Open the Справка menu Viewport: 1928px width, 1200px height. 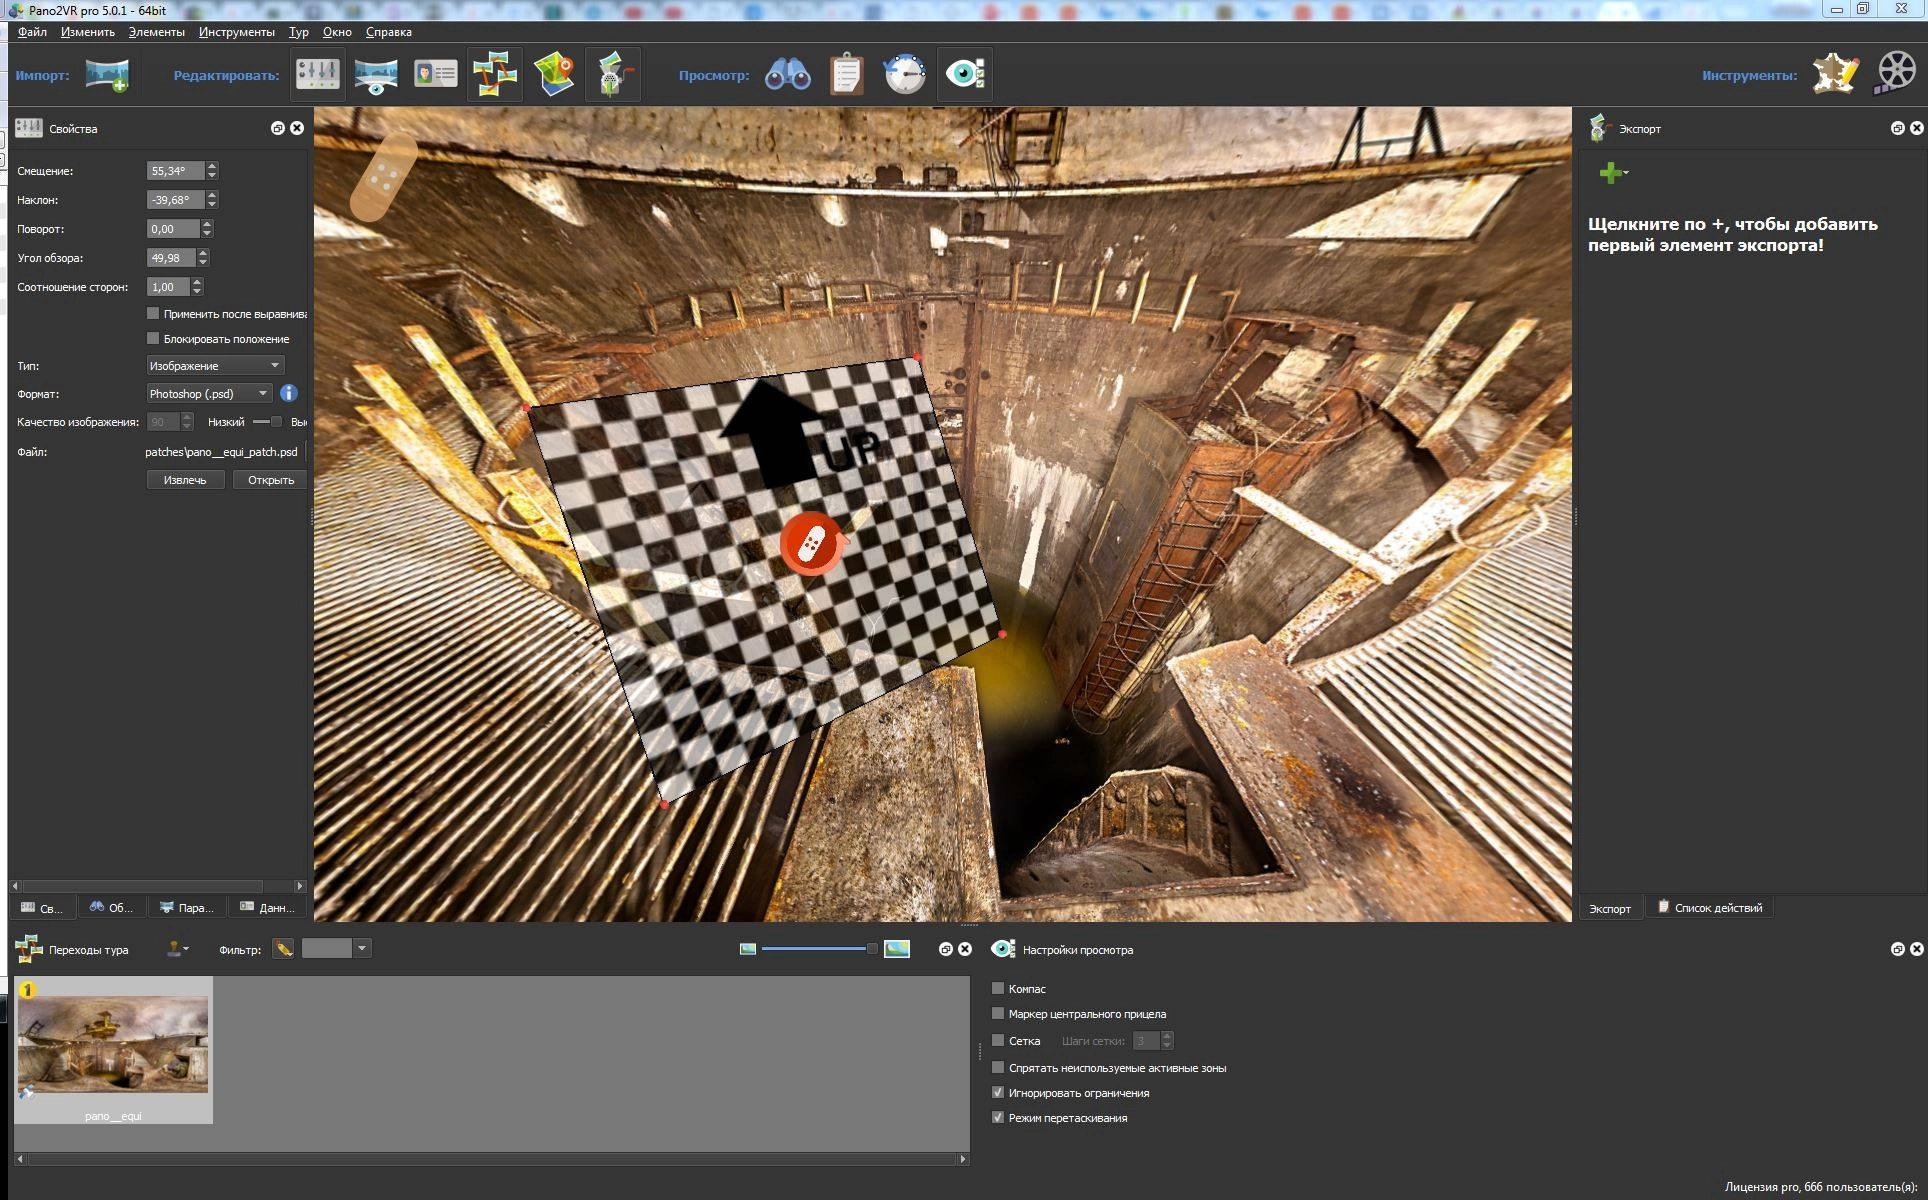389,32
